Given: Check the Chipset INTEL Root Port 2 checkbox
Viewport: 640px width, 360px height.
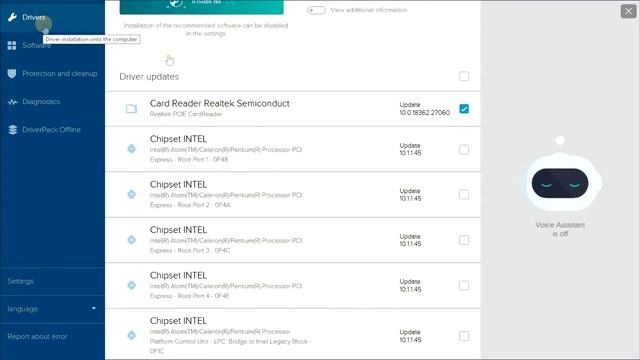Looking at the screenshot, I should tap(464, 195).
